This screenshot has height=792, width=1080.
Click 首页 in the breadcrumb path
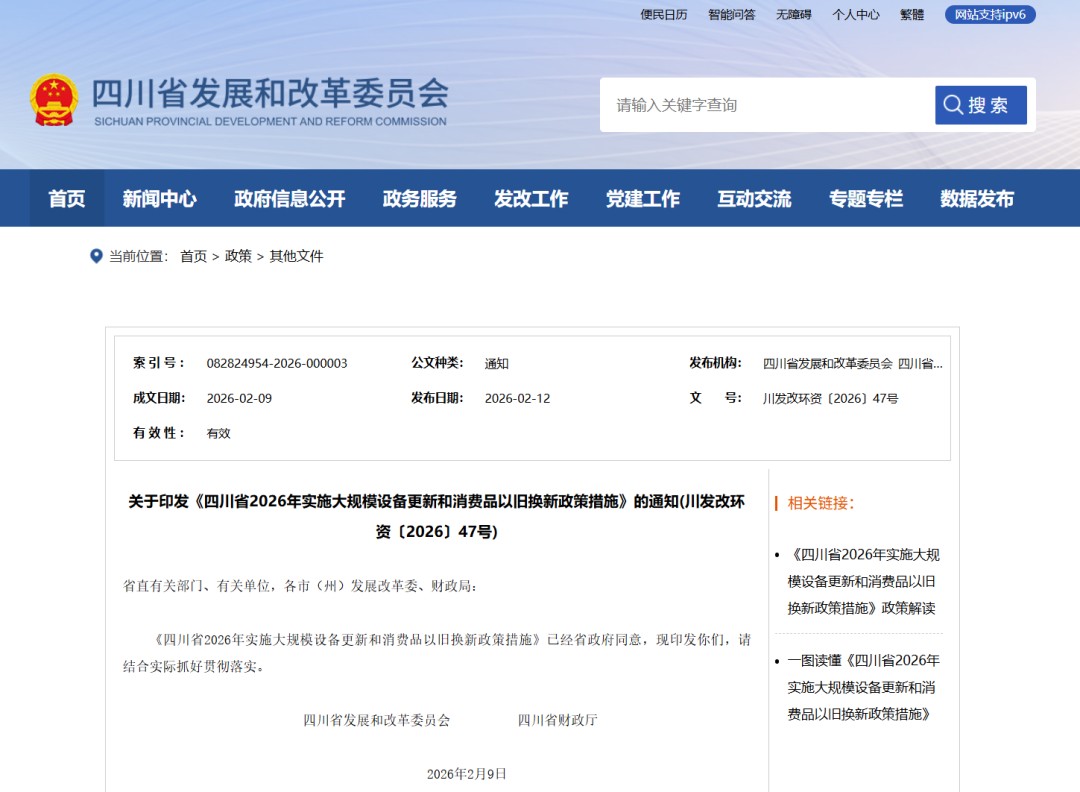[194, 256]
